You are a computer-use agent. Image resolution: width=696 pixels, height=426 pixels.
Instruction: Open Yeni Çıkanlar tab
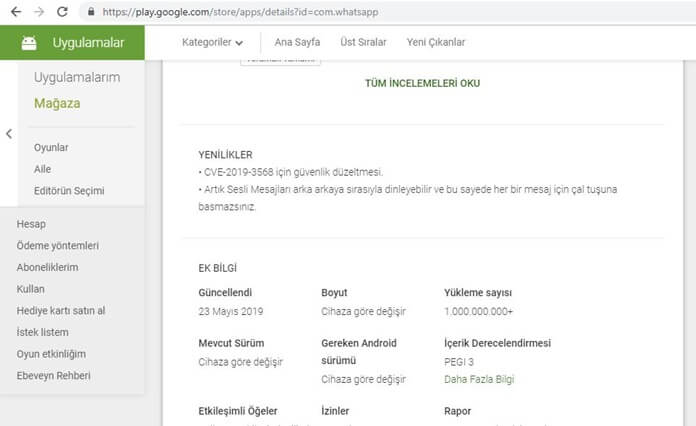(436, 42)
